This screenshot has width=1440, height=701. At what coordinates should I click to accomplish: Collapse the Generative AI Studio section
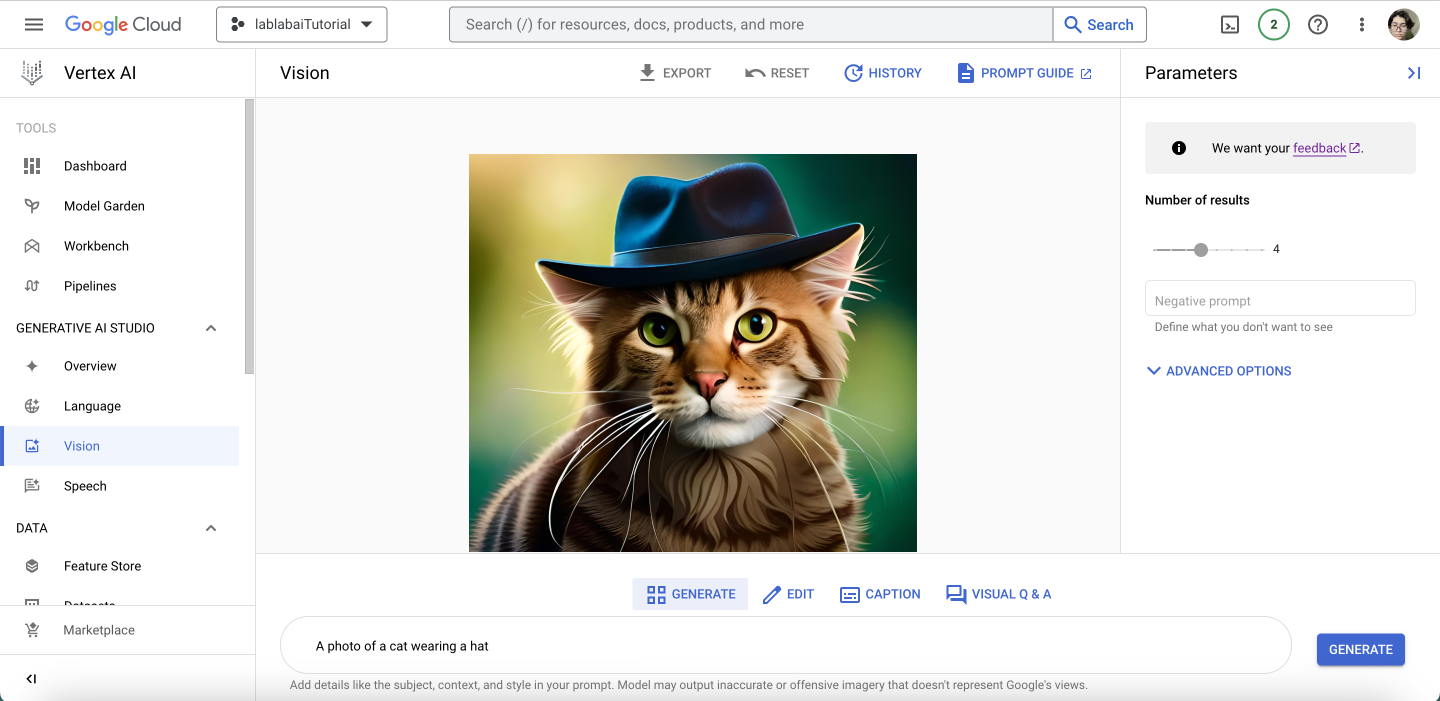(x=211, y=328)
